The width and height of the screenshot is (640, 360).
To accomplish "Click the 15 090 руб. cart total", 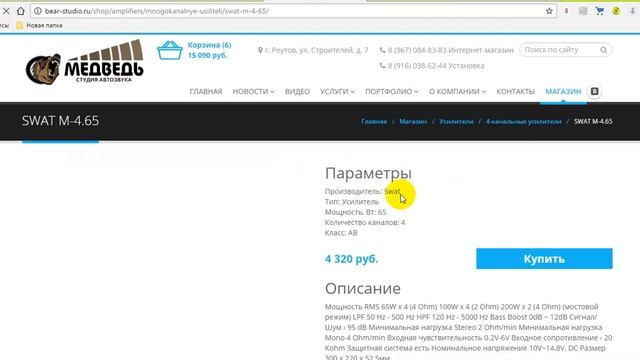I will pos(207,55).
